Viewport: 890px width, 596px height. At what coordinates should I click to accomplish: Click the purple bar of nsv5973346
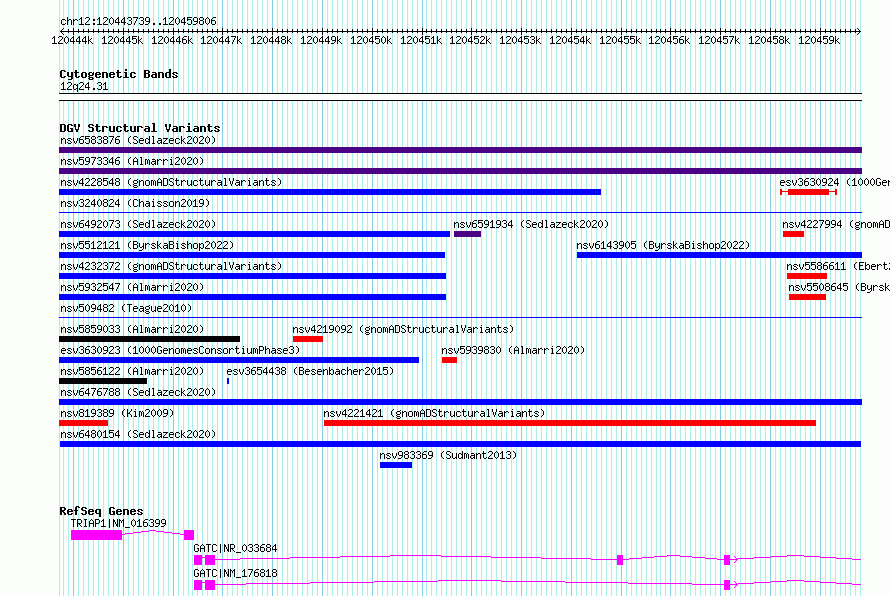460,171
